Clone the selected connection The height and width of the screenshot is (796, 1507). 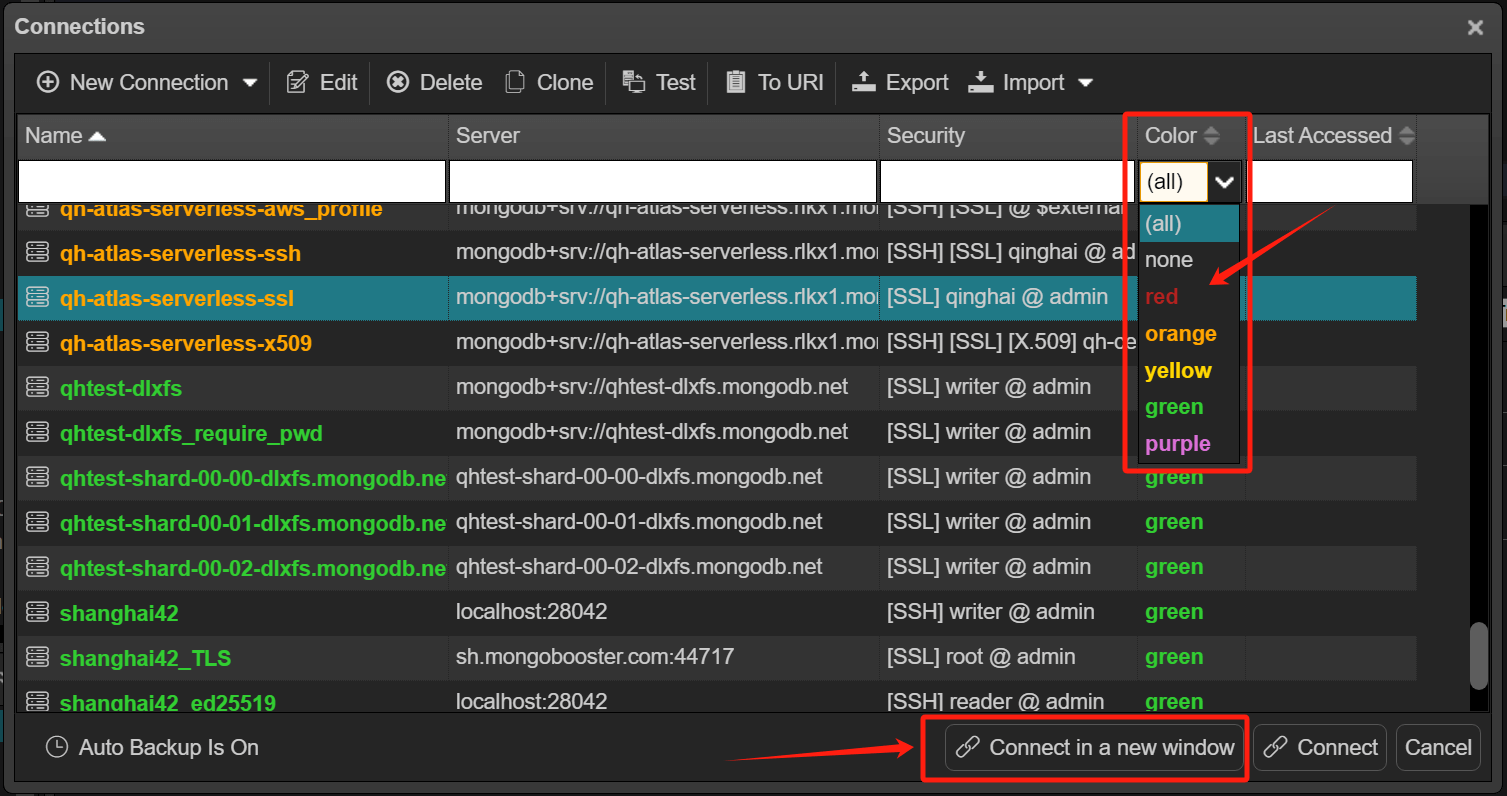click(549, 82)
